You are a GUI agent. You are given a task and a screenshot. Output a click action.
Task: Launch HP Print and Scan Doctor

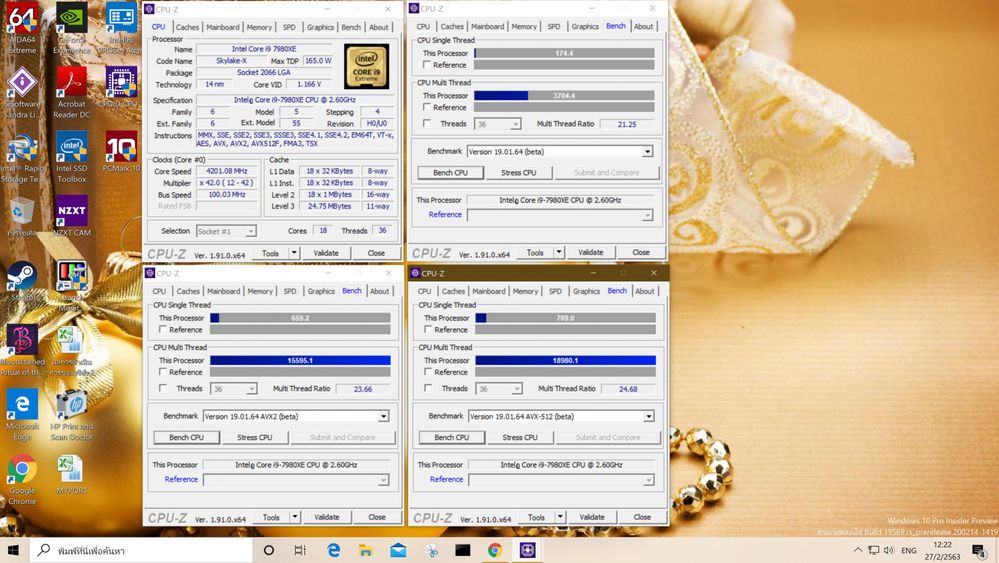coord(71,415)
